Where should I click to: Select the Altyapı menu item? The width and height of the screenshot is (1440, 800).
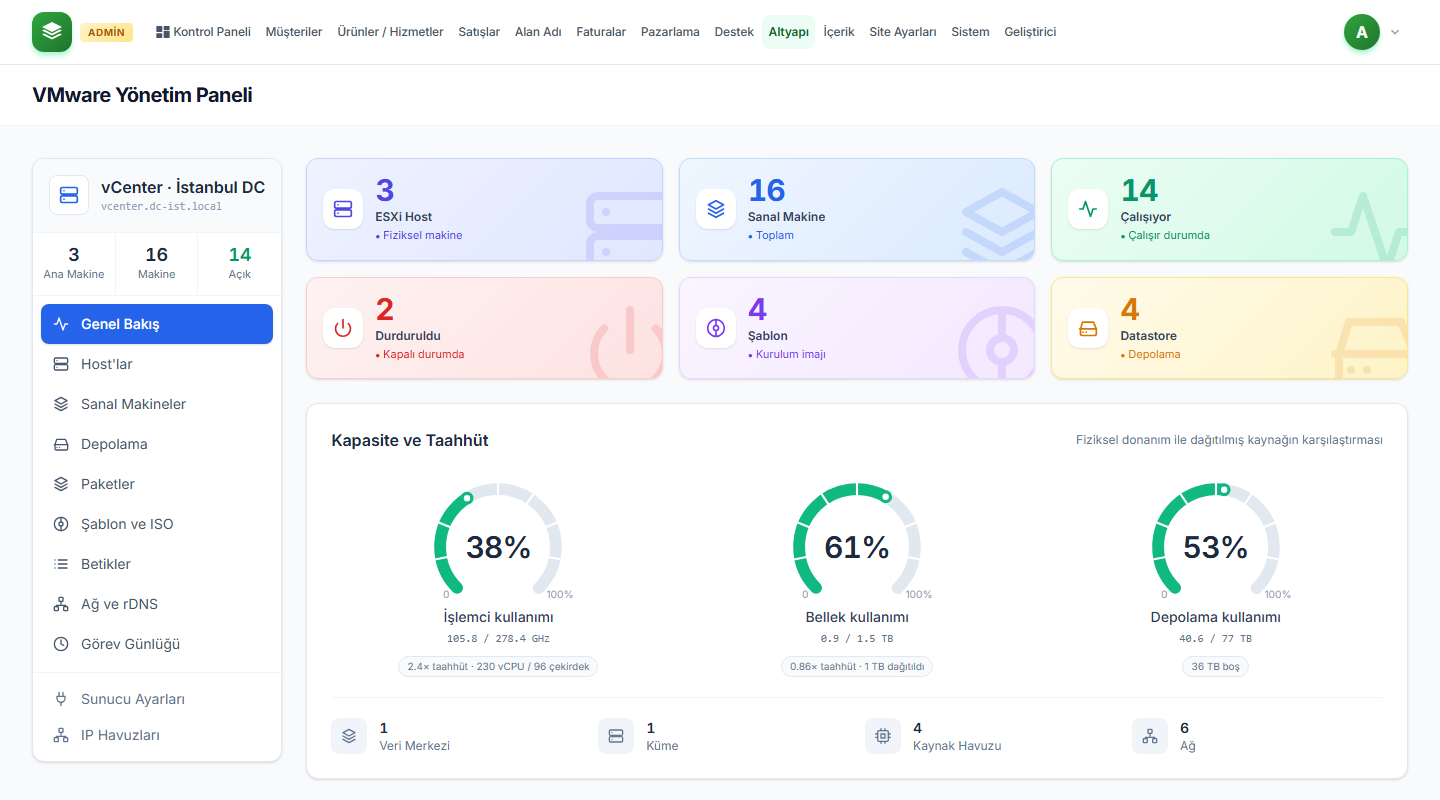788,32
